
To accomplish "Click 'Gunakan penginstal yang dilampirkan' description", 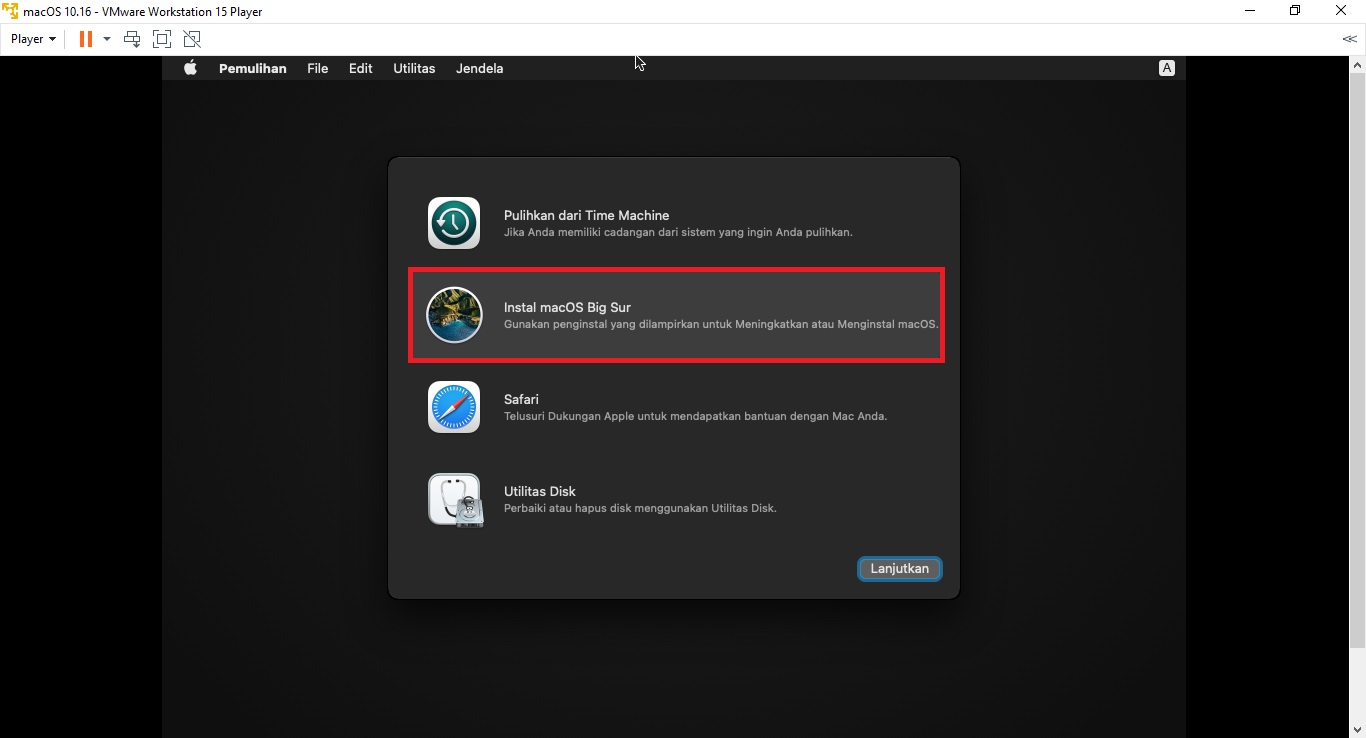I will click(x=721, y=324).
